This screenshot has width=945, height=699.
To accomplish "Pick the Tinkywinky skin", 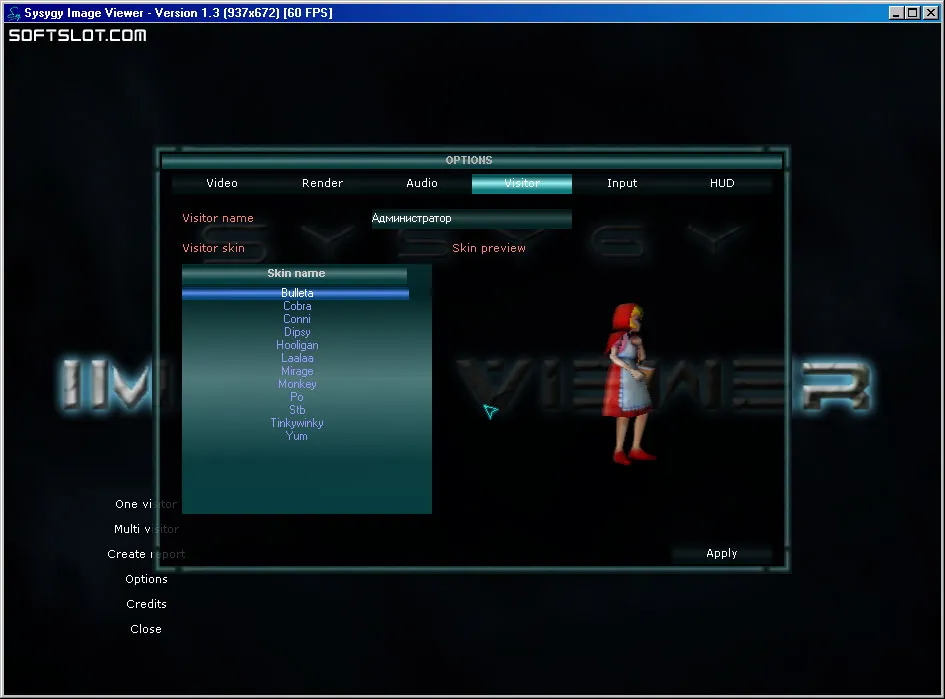I will coord(297,423).
